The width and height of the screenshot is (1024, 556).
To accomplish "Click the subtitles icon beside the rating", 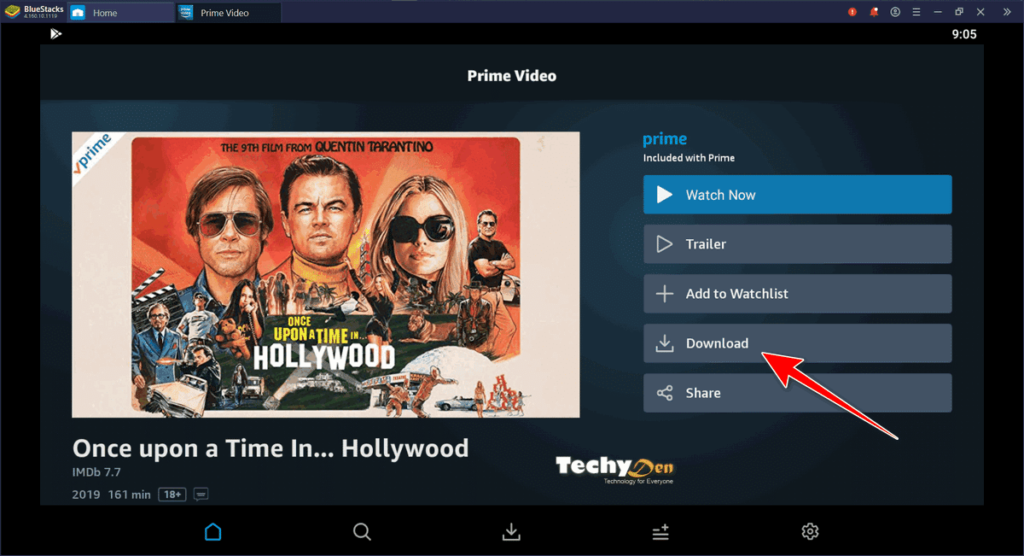I will click(201, 495).
